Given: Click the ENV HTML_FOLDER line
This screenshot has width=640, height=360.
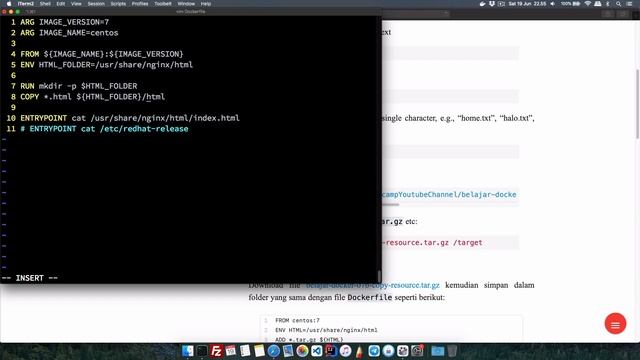Looking at the screenshot, I should coord(107,64).
